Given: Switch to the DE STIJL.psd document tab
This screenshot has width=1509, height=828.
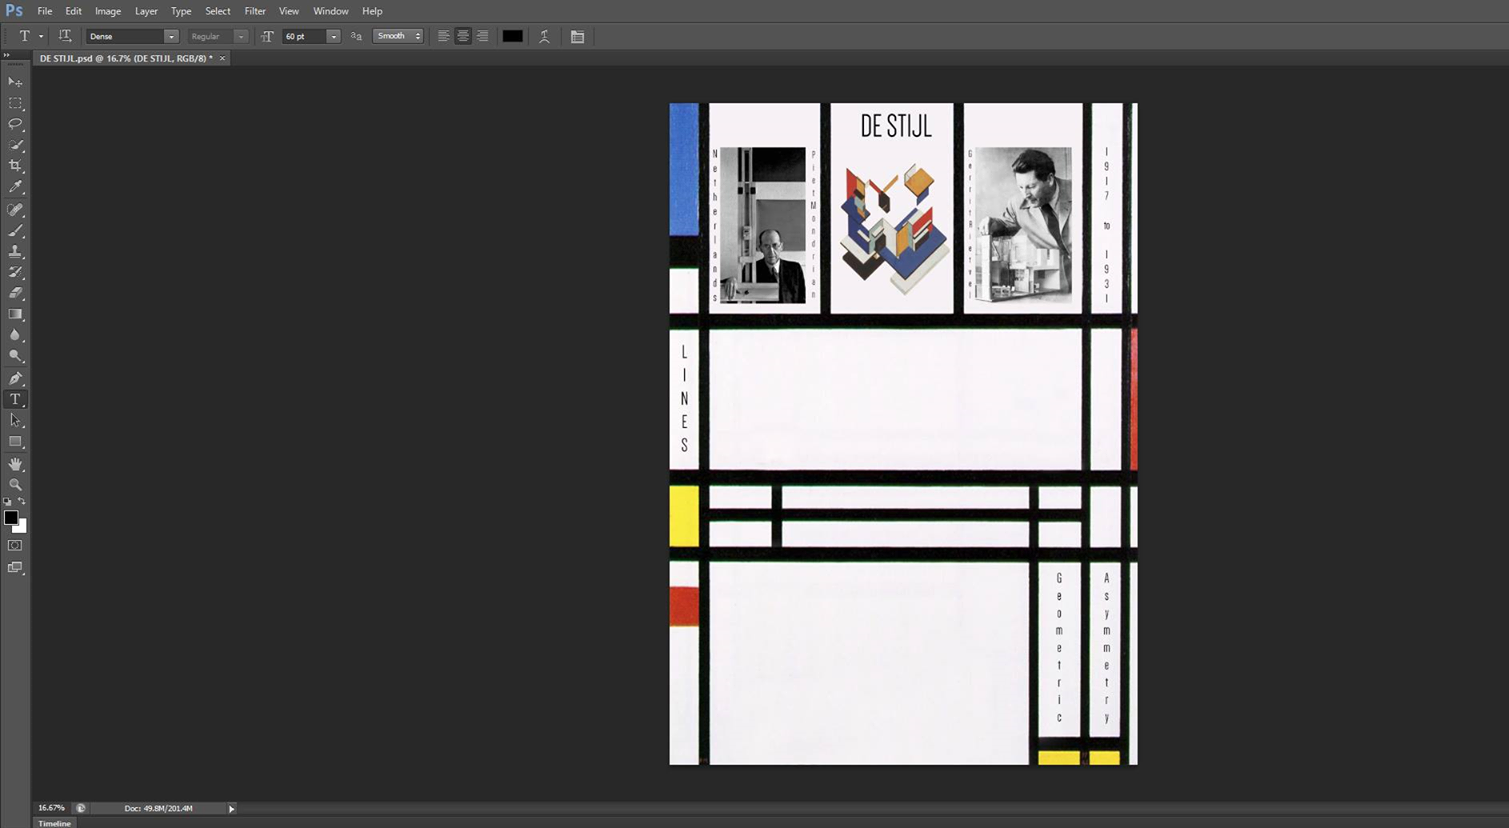Looking at the screenshot, I should [125, 58].
